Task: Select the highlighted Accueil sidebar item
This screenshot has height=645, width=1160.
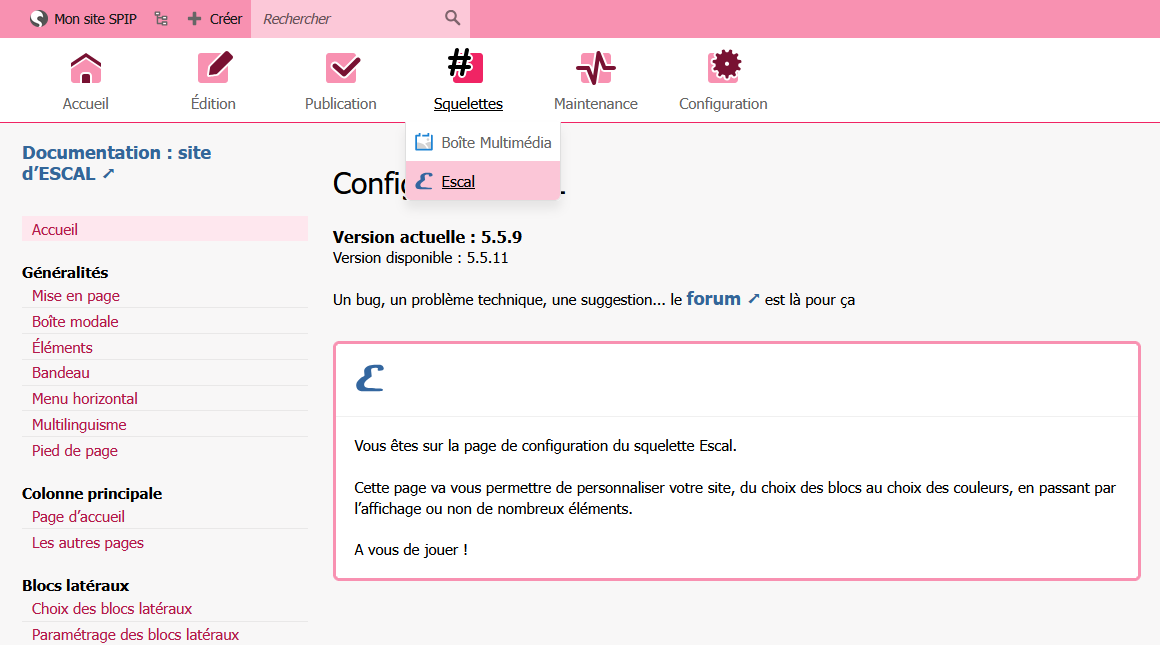Action: (x=55, y=230)
